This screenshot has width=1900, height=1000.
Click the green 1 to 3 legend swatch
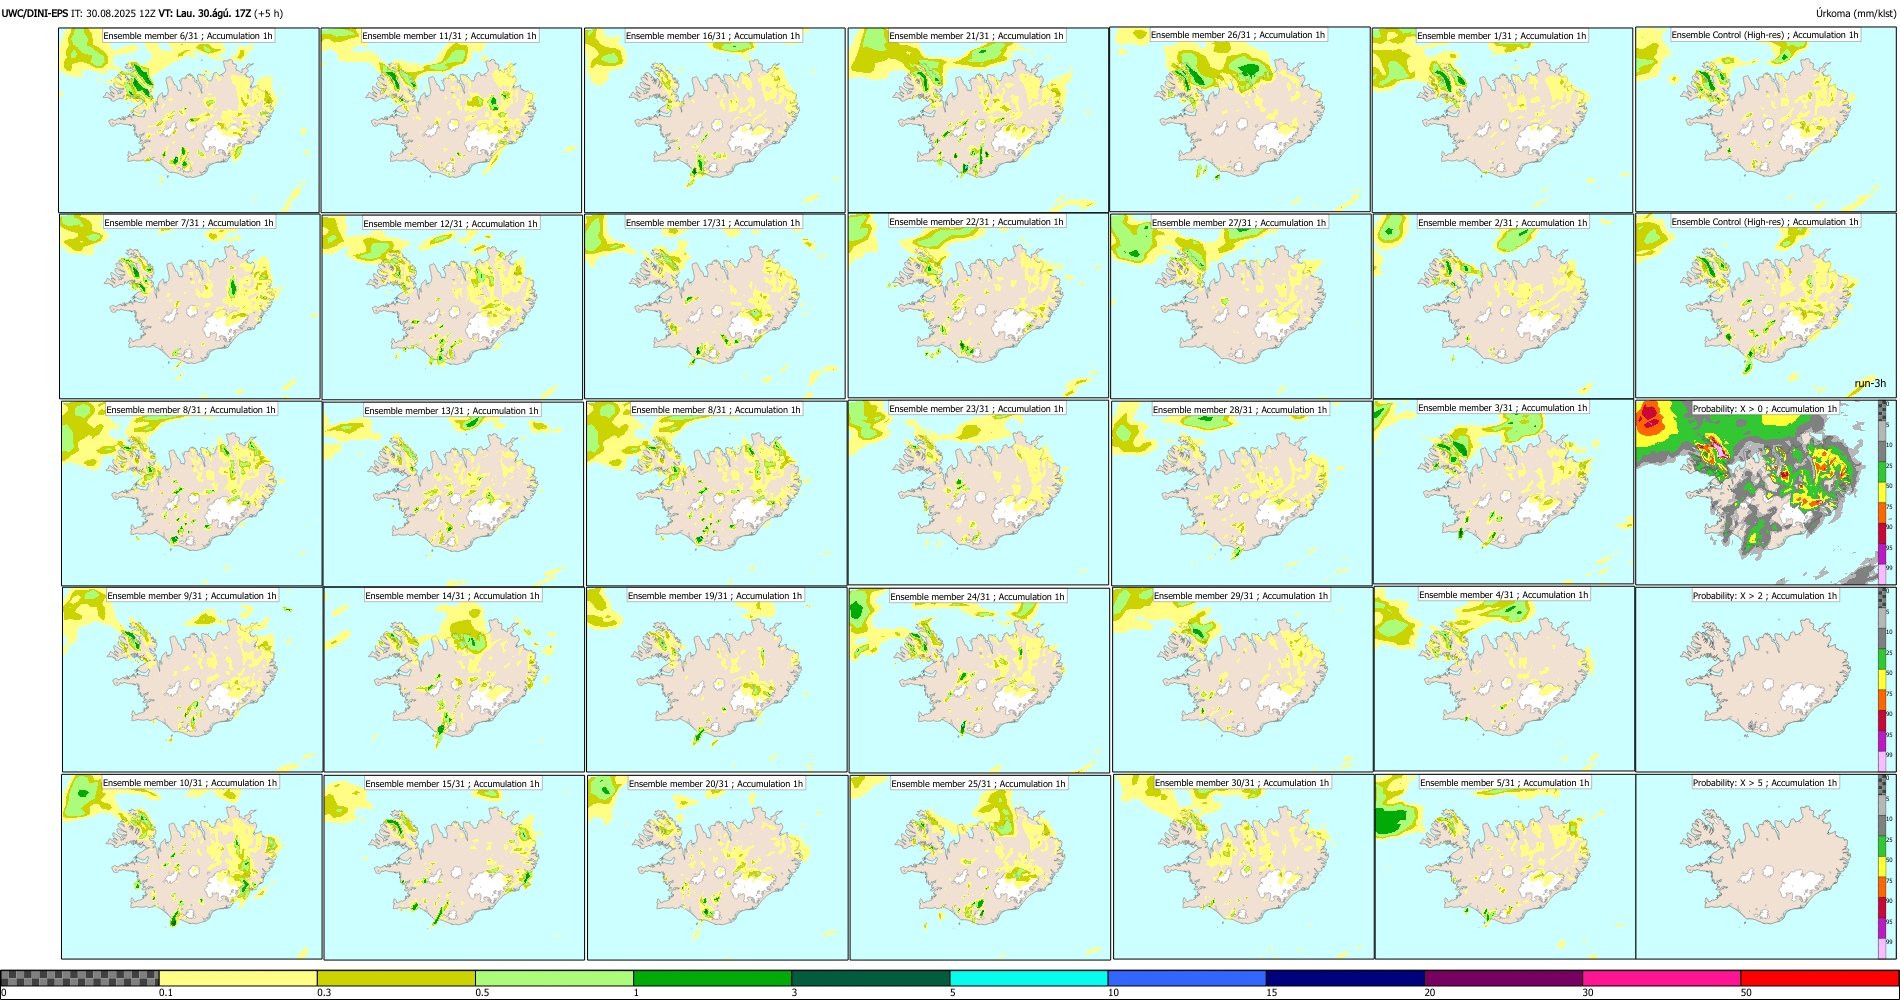click(712, 978)
